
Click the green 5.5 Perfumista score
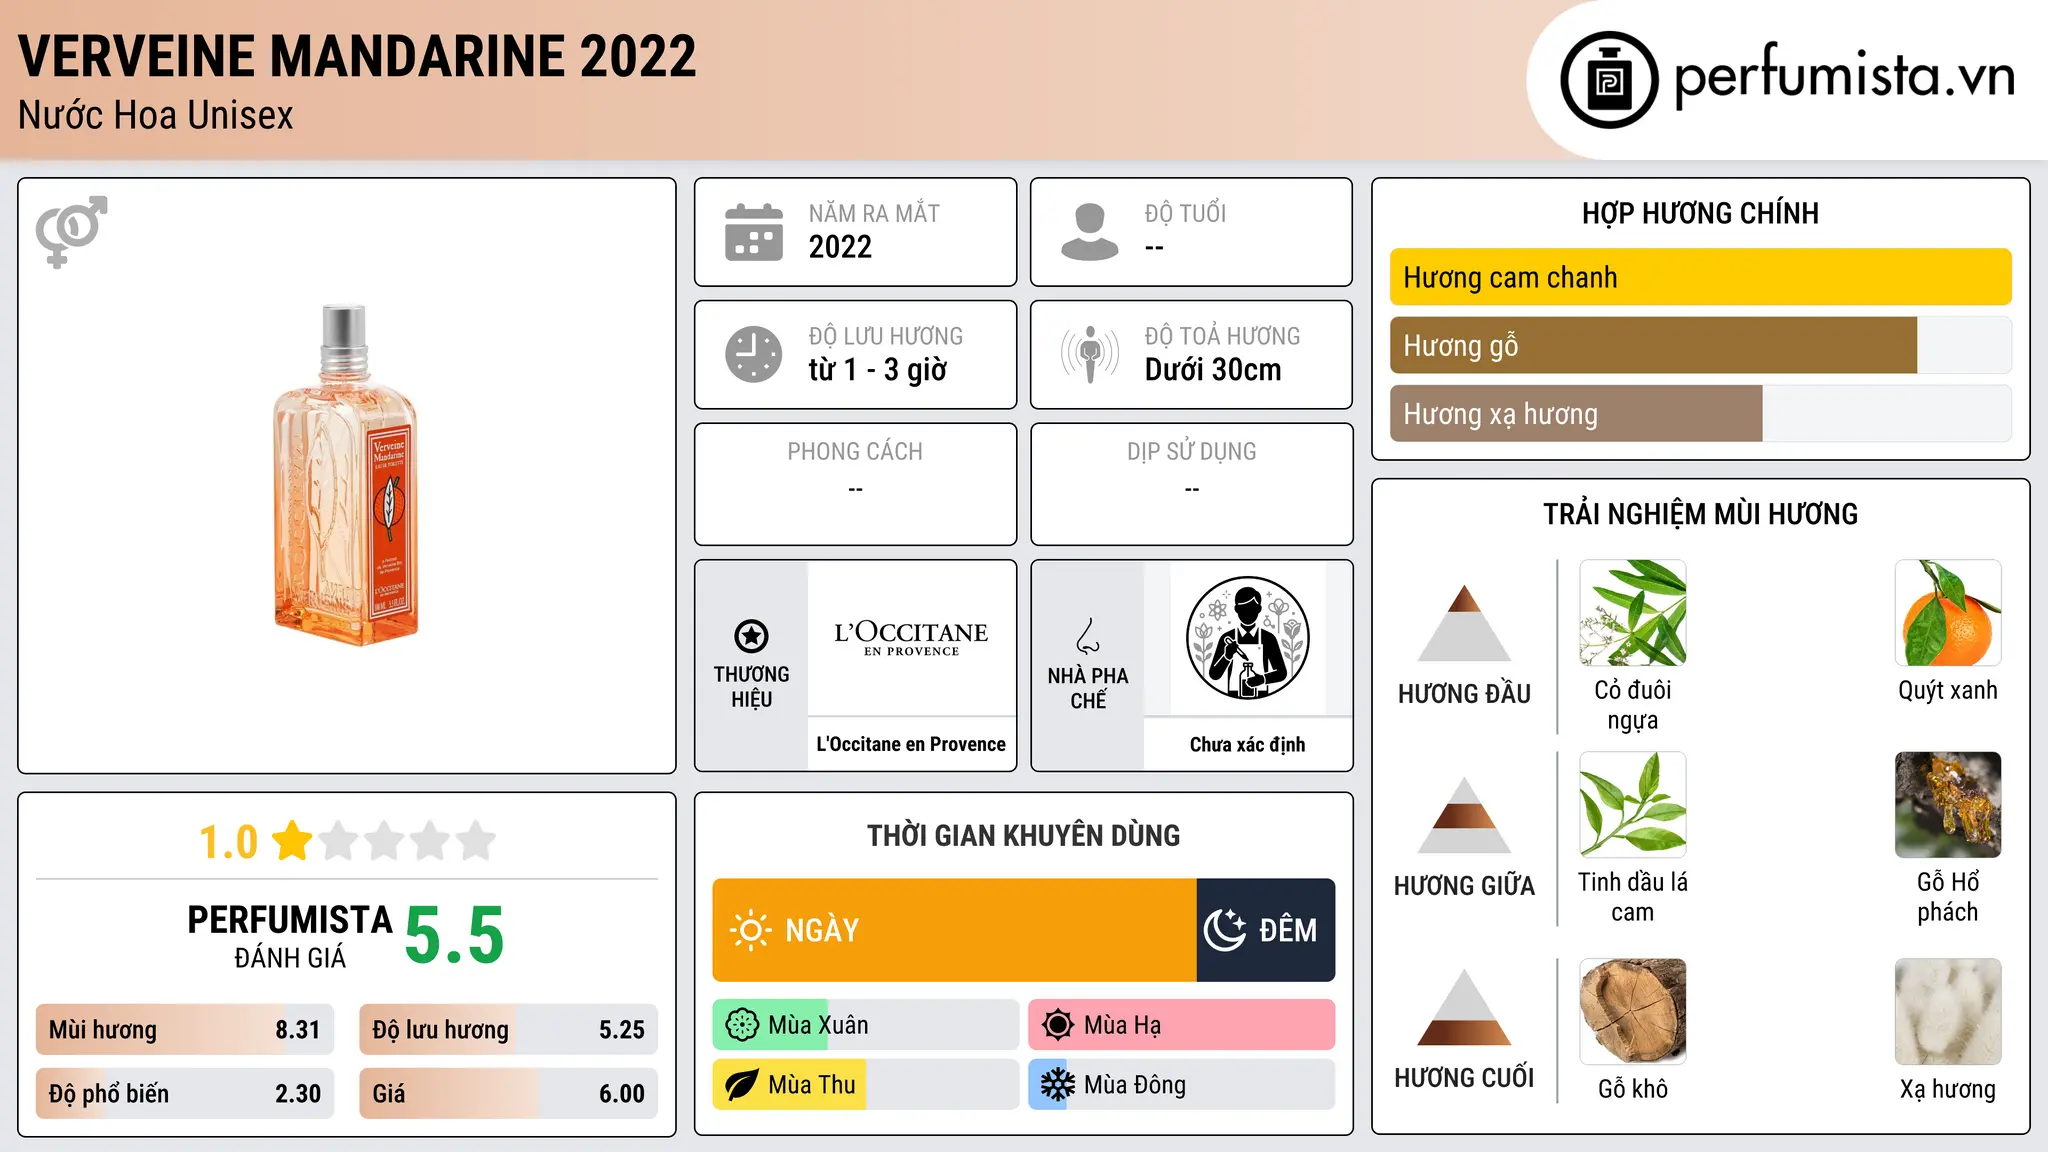tap(454, 935)
